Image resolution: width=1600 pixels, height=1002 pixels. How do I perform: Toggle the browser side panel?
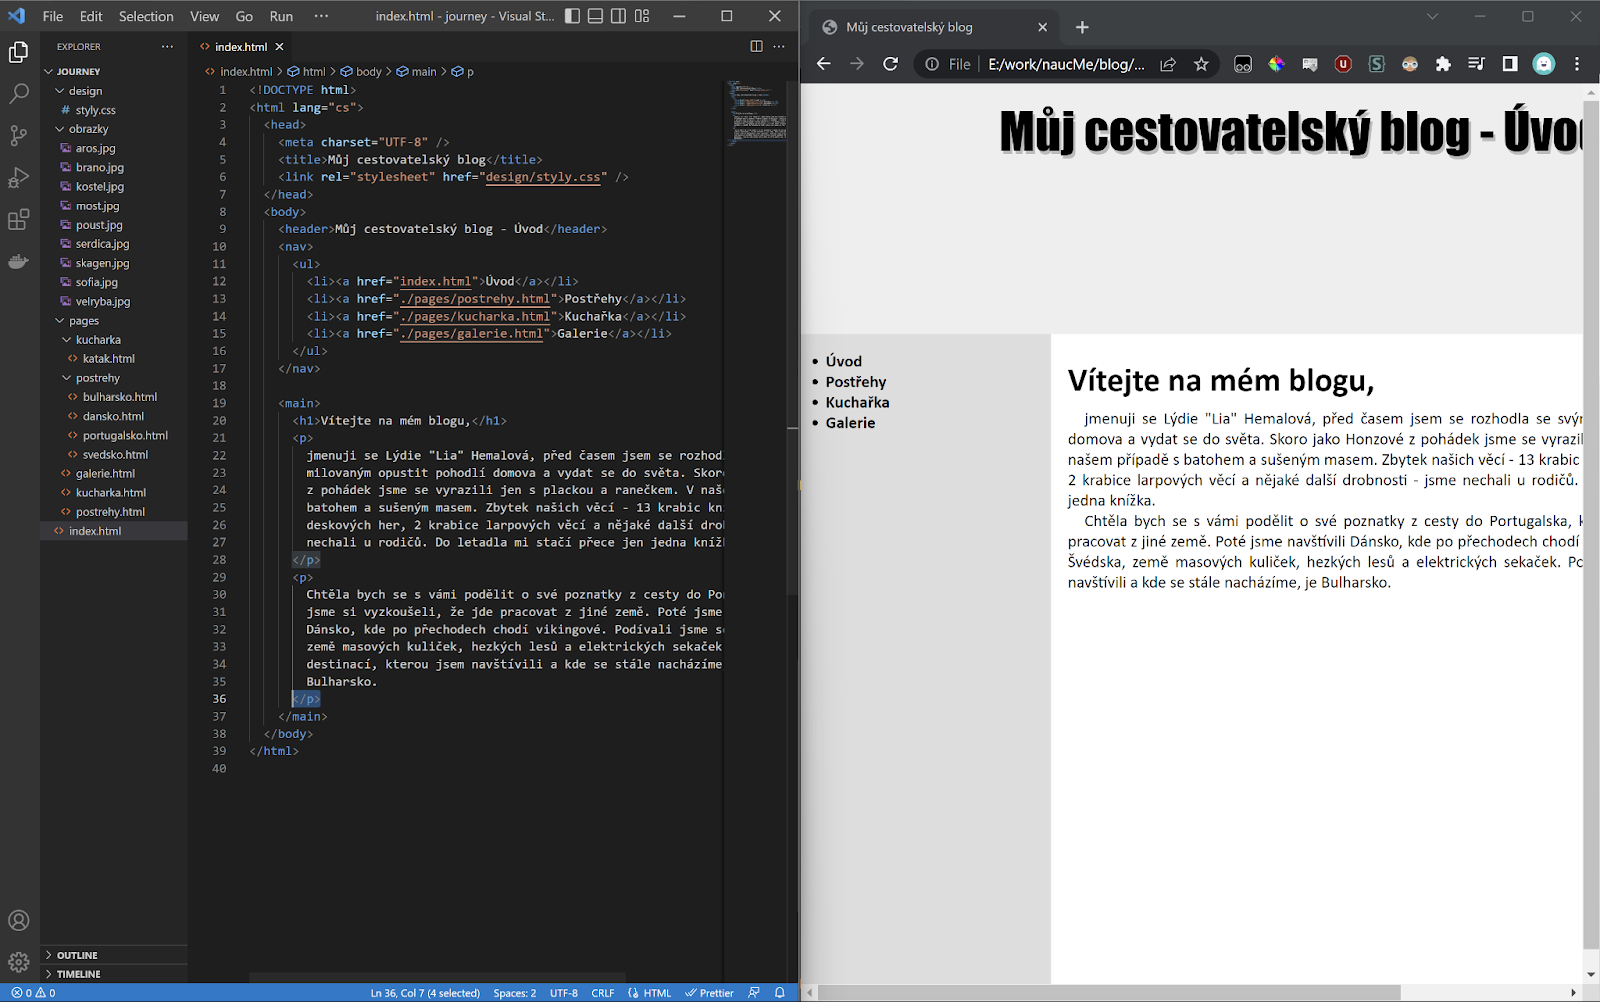[1510, 64]
